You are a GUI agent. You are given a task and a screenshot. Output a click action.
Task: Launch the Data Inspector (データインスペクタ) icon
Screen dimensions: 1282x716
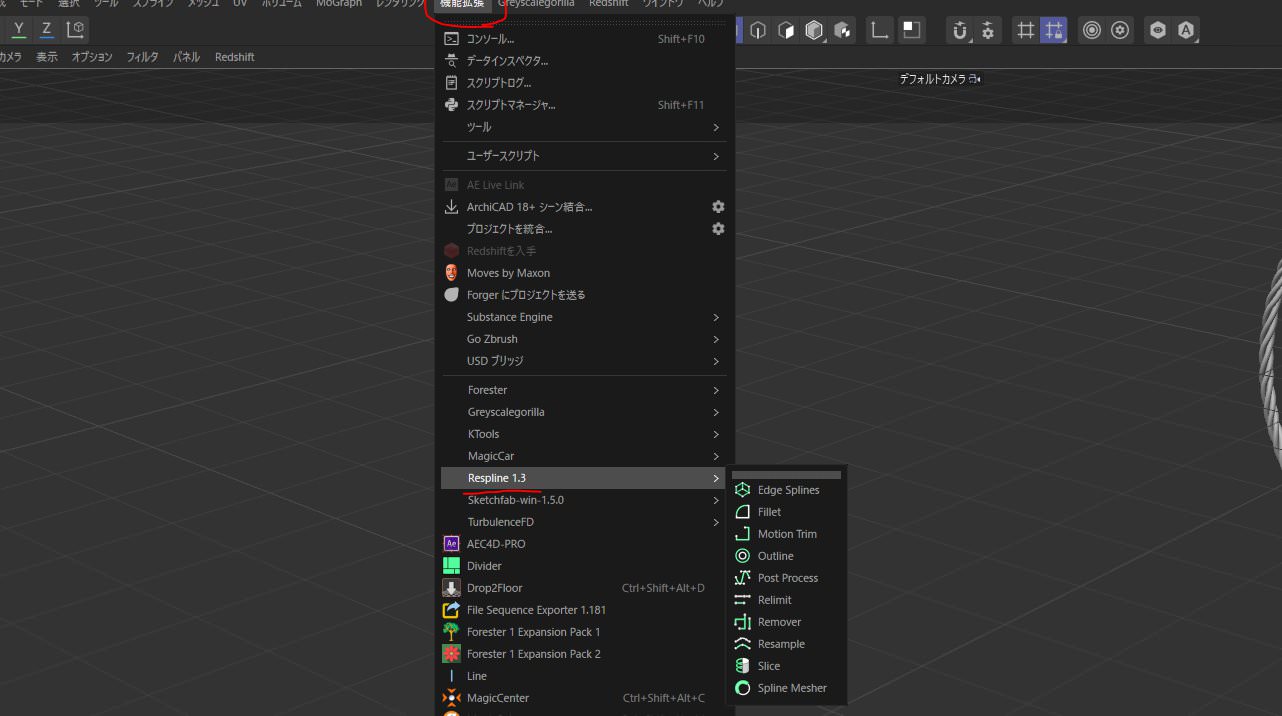(x=451, y=61)
